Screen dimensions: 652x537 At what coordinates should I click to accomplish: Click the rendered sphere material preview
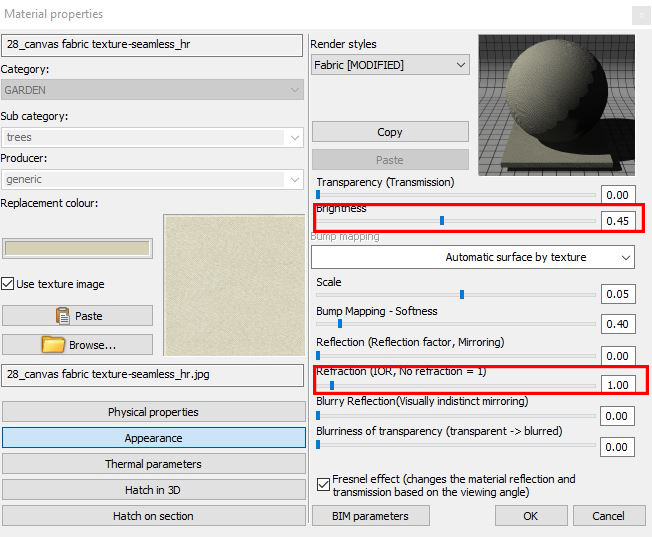(x=557, y=105)
